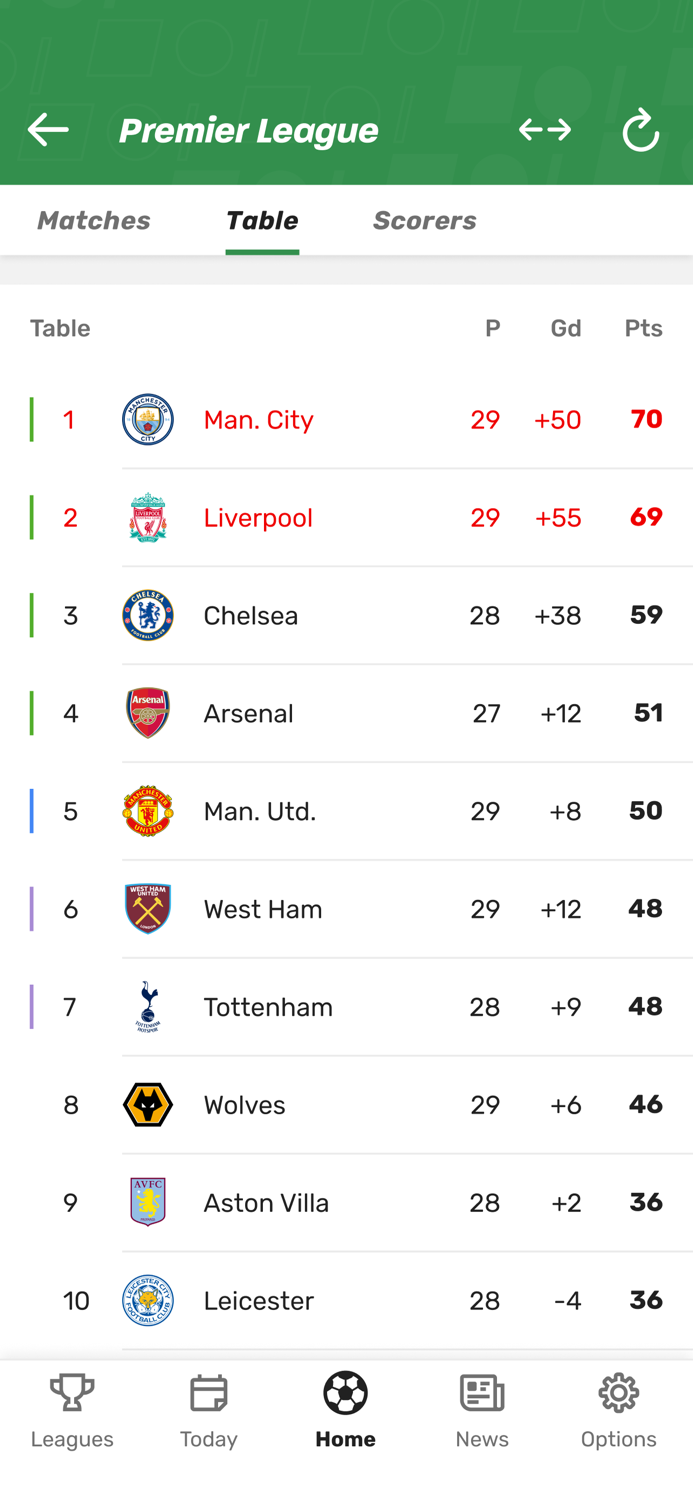Image resolution: width=693 pixels, height=1500 pixels.
Task: Tap the Wolves club crest
Action: click(147, 1104)
